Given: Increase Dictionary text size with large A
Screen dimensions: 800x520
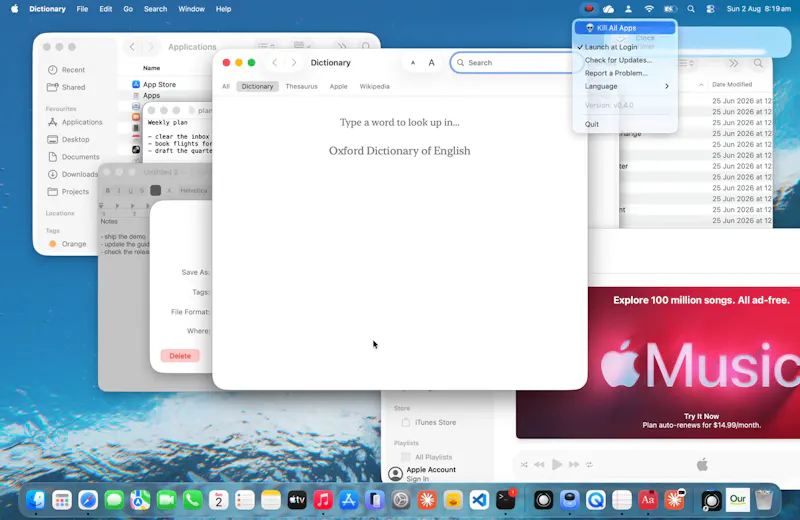Looking at the screenshot, I should (x=432, y=63).
